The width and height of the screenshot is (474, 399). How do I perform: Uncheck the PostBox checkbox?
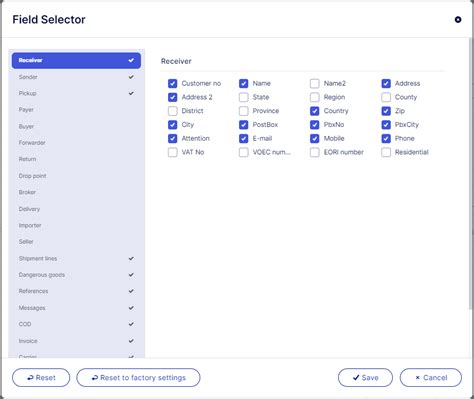244,125
